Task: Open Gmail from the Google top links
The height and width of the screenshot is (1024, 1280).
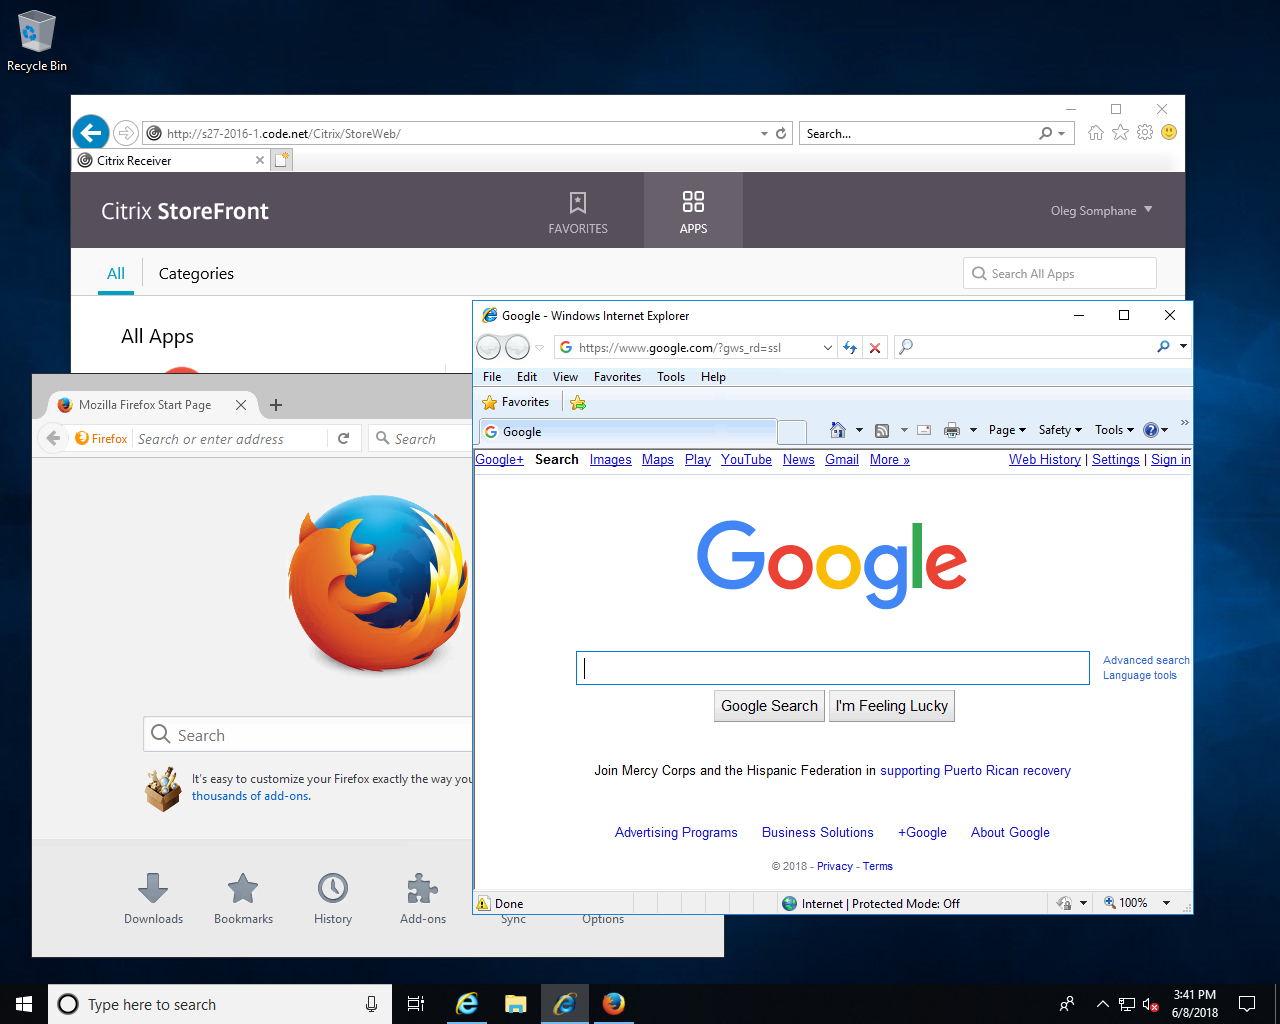Action: tap(841, 459)
